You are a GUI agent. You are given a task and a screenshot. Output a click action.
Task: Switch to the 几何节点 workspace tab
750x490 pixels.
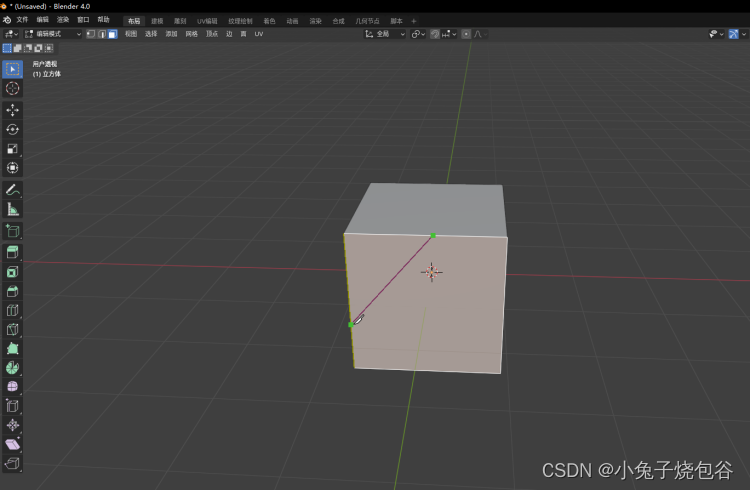pyautogui.click(x=367, y=21)
